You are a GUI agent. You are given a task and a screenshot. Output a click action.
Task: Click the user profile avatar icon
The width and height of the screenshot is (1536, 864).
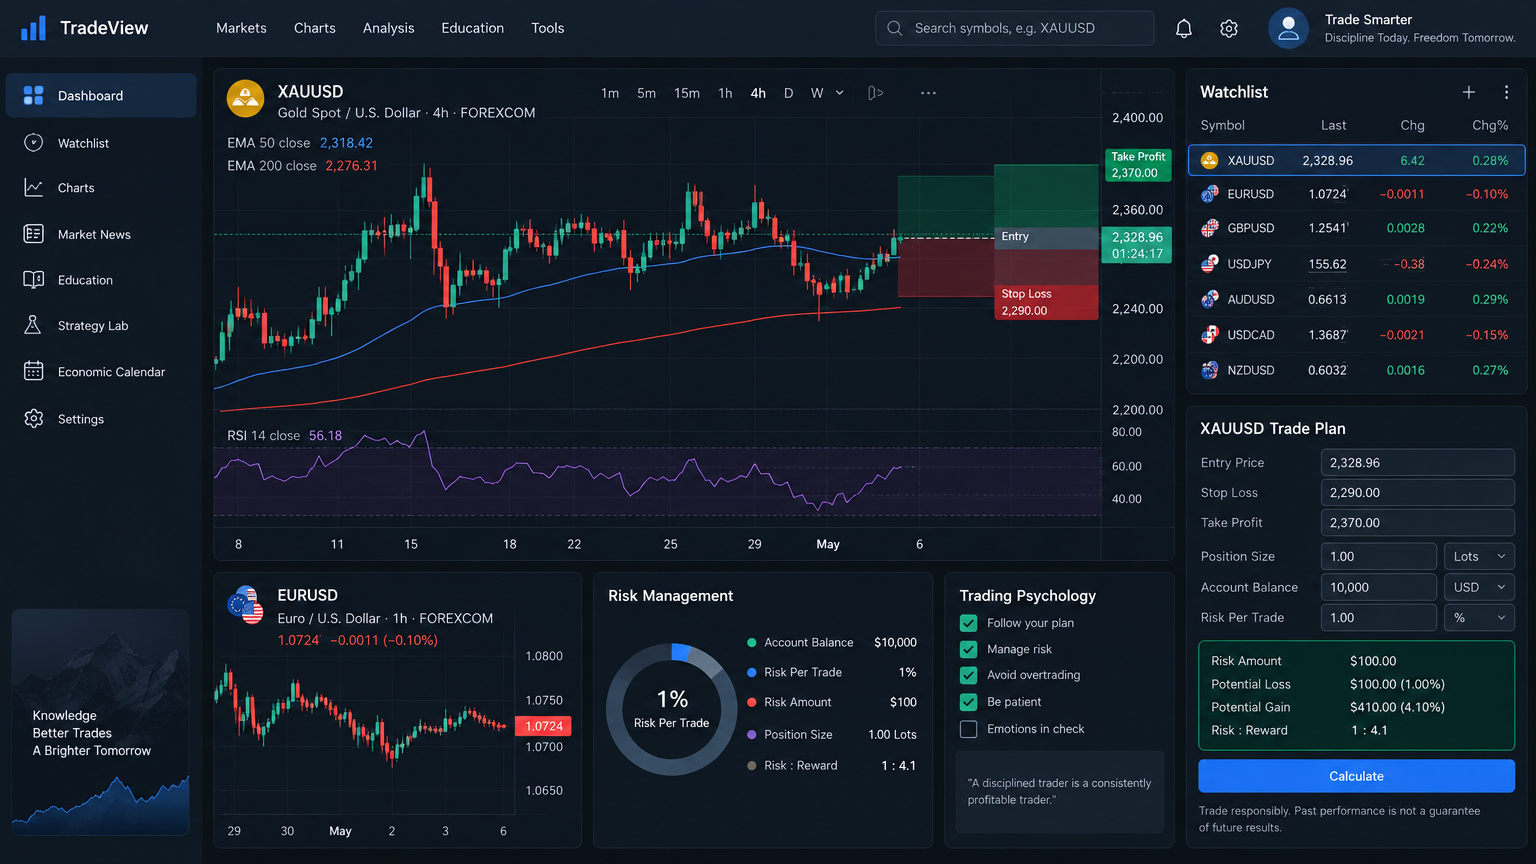[x=1288, y=28]
